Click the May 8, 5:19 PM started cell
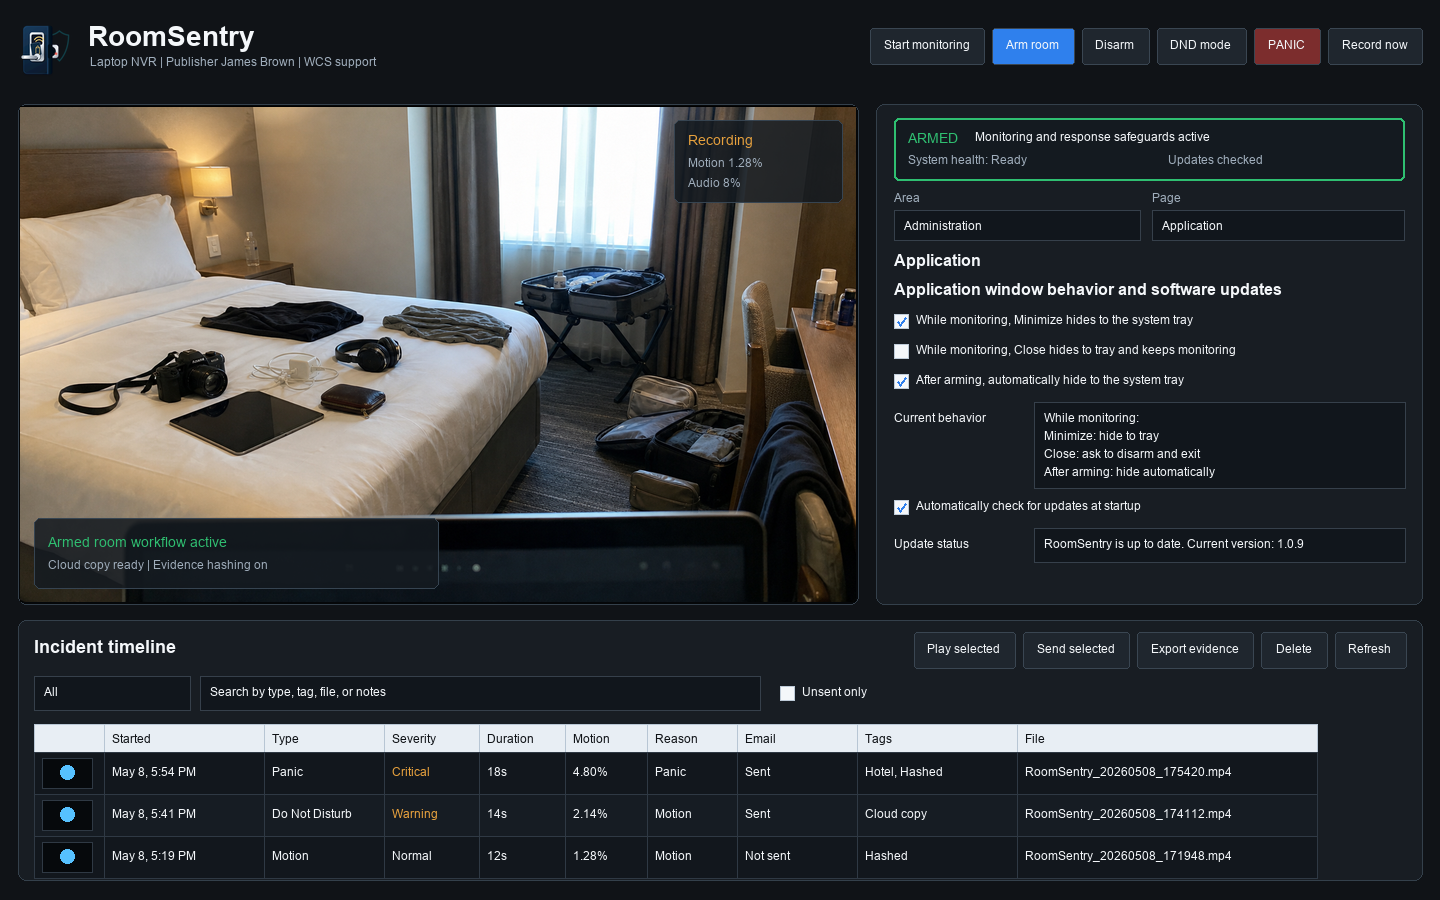1440x900 pixels. tap(184, 857)
